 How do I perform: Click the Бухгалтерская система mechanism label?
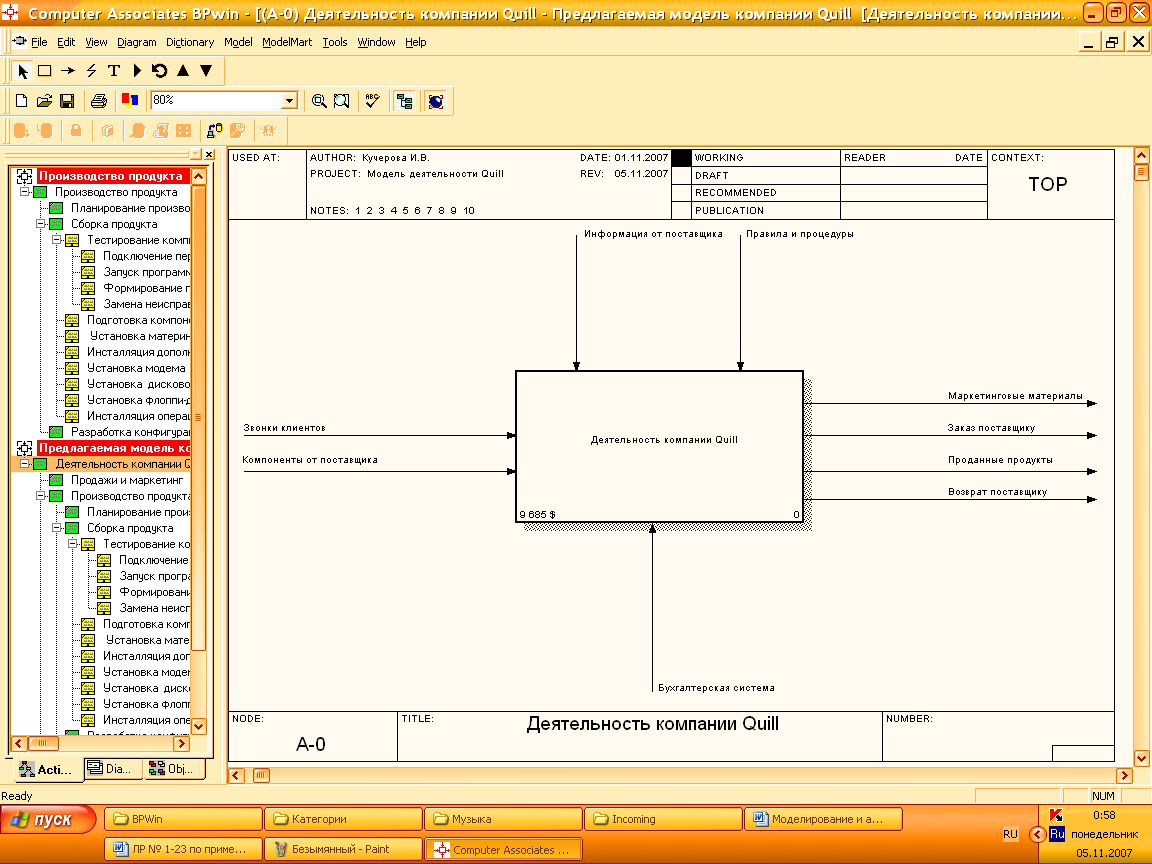[x=716, y=688]
